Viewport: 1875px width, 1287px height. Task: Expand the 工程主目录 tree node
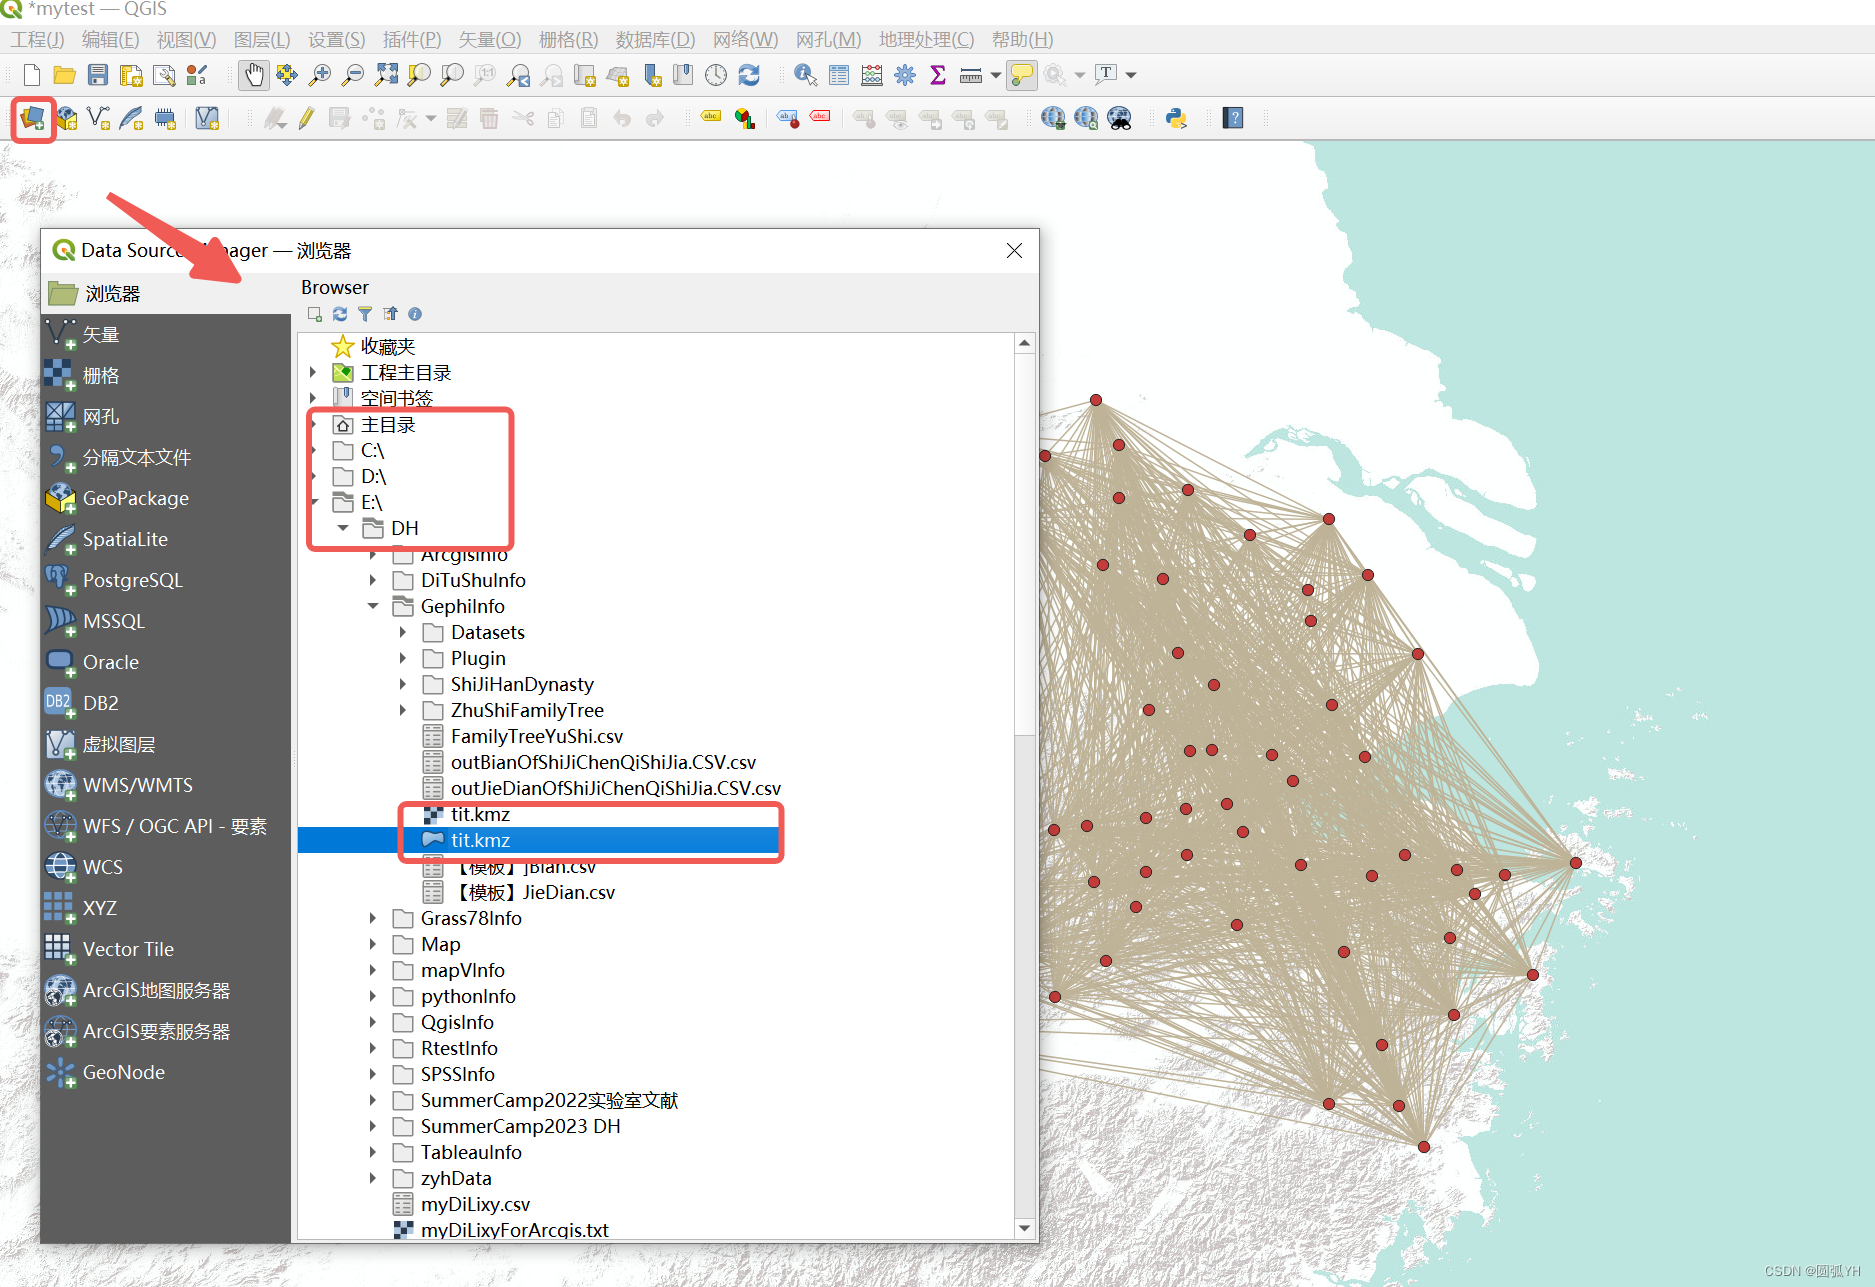coord(313,372)
